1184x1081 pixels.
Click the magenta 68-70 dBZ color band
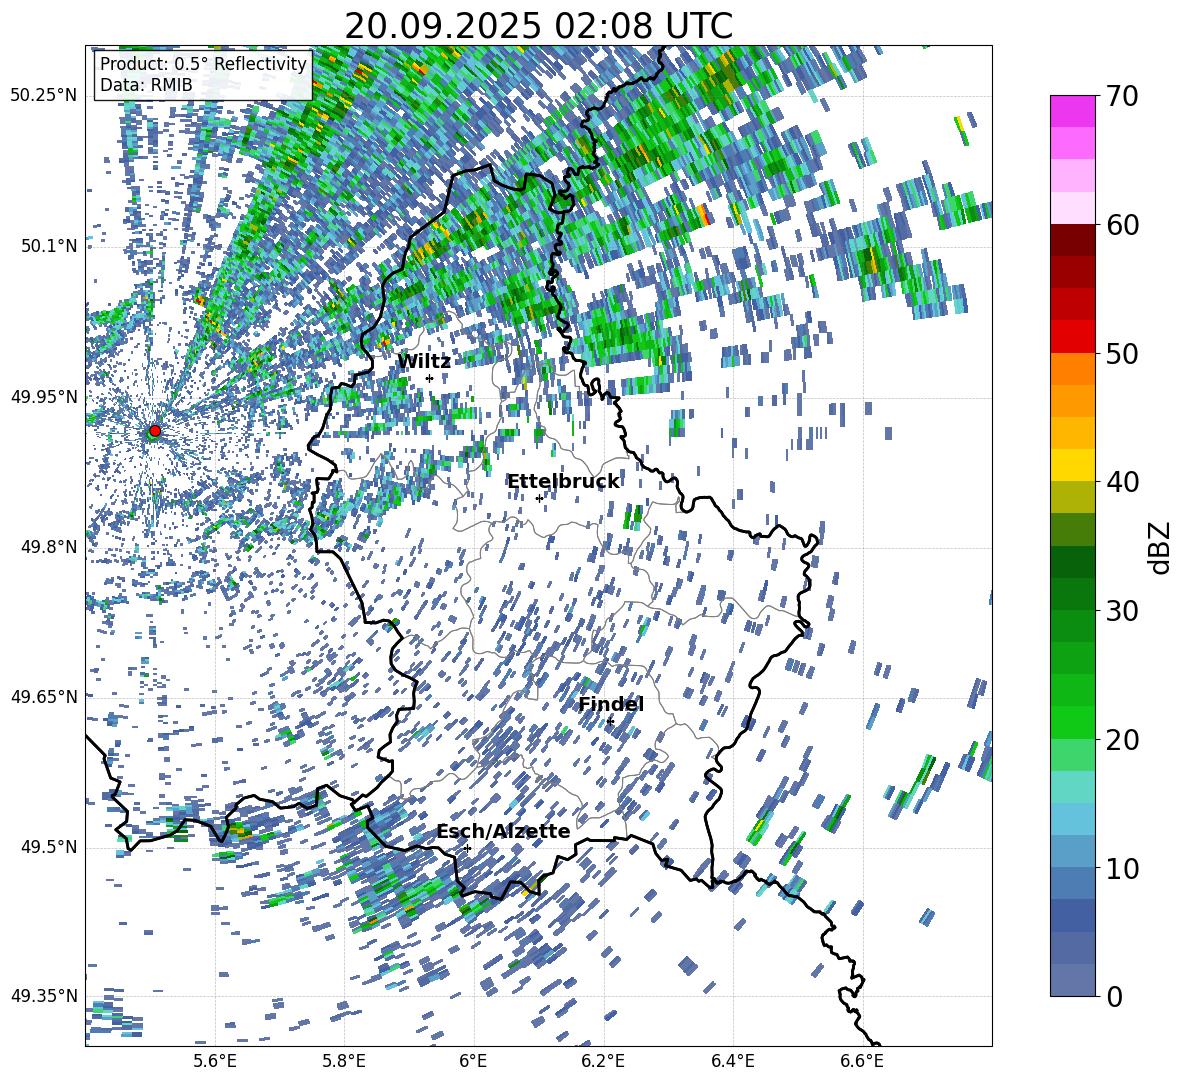(1072, 112)
